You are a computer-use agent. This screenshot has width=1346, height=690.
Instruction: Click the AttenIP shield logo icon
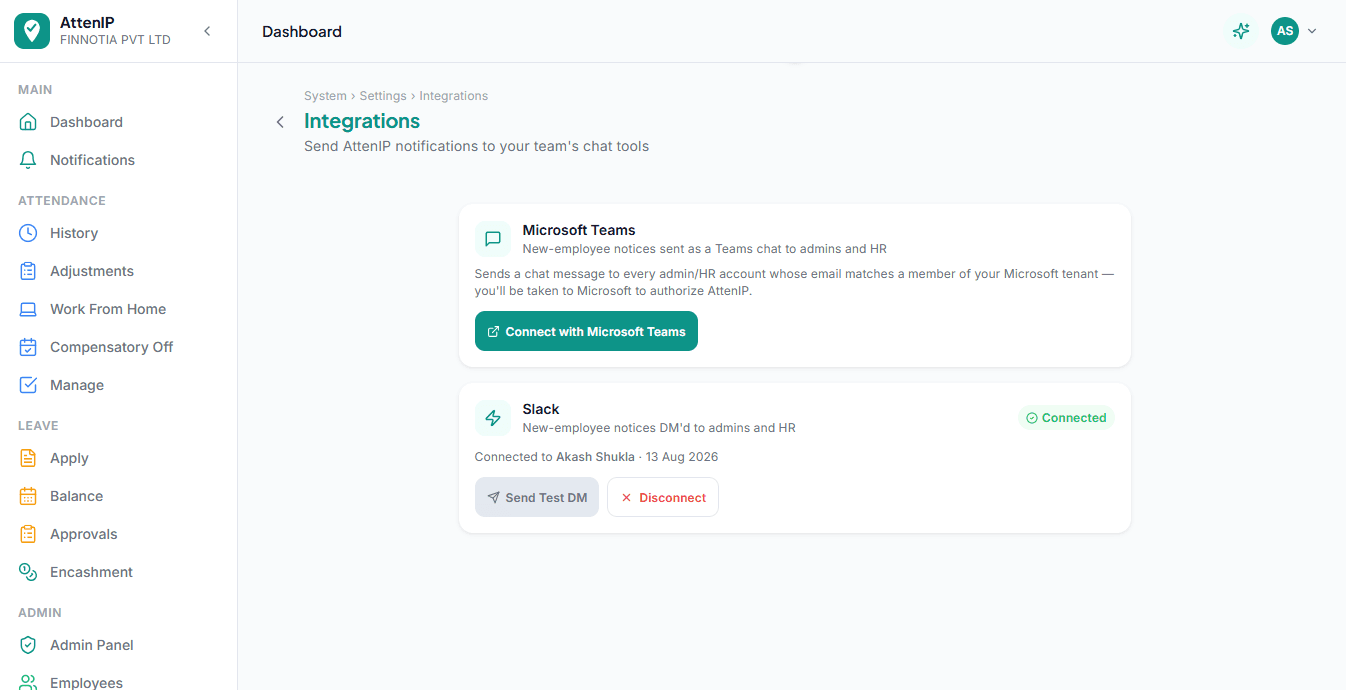click(32, 31)
